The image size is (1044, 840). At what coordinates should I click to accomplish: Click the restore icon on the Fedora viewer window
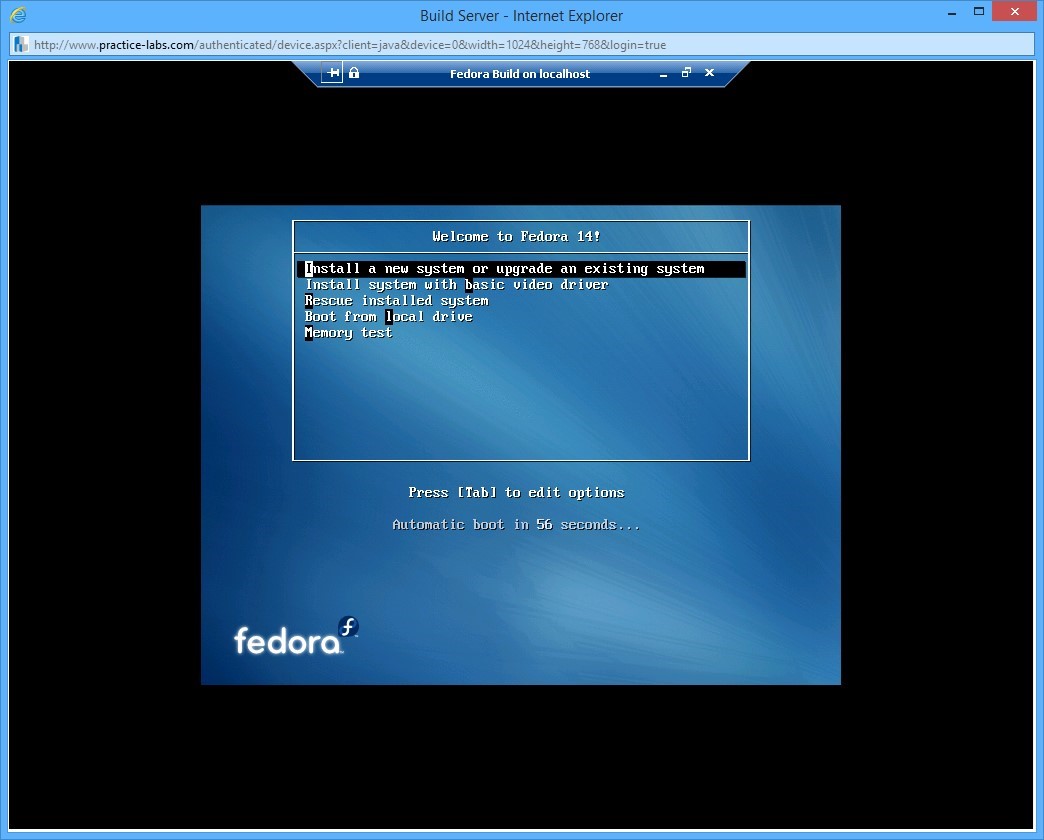[686, 73]
